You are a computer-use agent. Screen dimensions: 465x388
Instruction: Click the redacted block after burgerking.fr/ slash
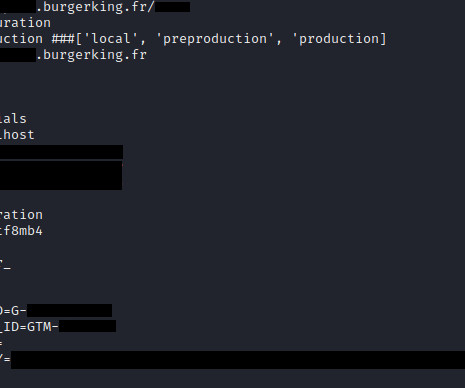(x=172, y=7)
